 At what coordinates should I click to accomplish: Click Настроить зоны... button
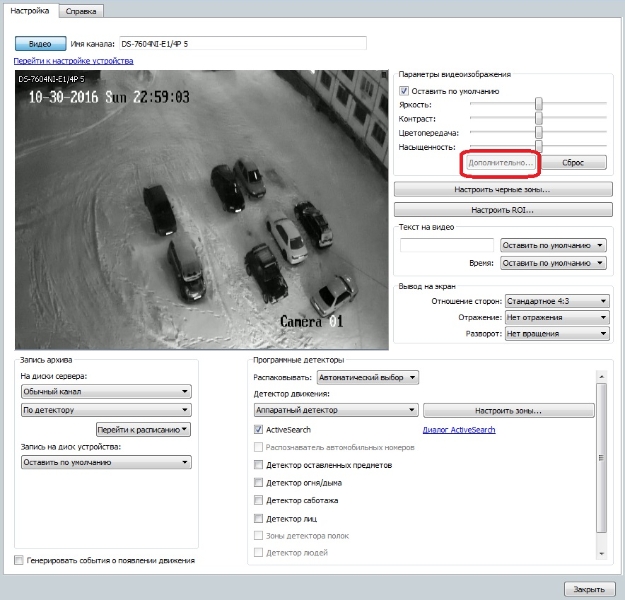(x=509, y=411)
